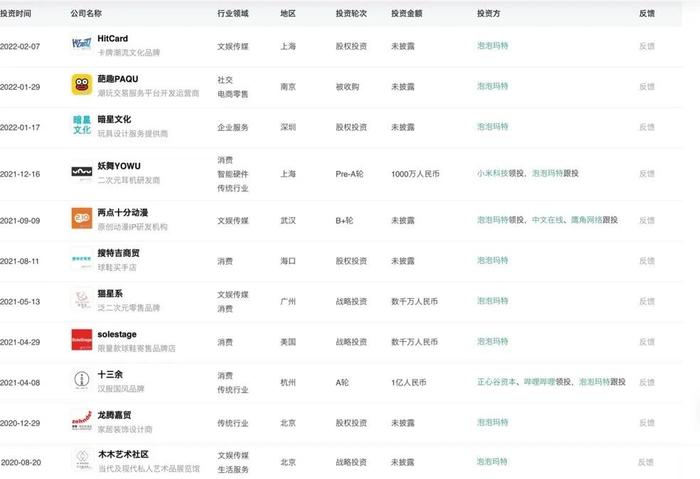The height and width of the screenshot is (479, 700).
Task: Click 小米科技 investor link
Action: pyautogui.click(x=492, y=173)
